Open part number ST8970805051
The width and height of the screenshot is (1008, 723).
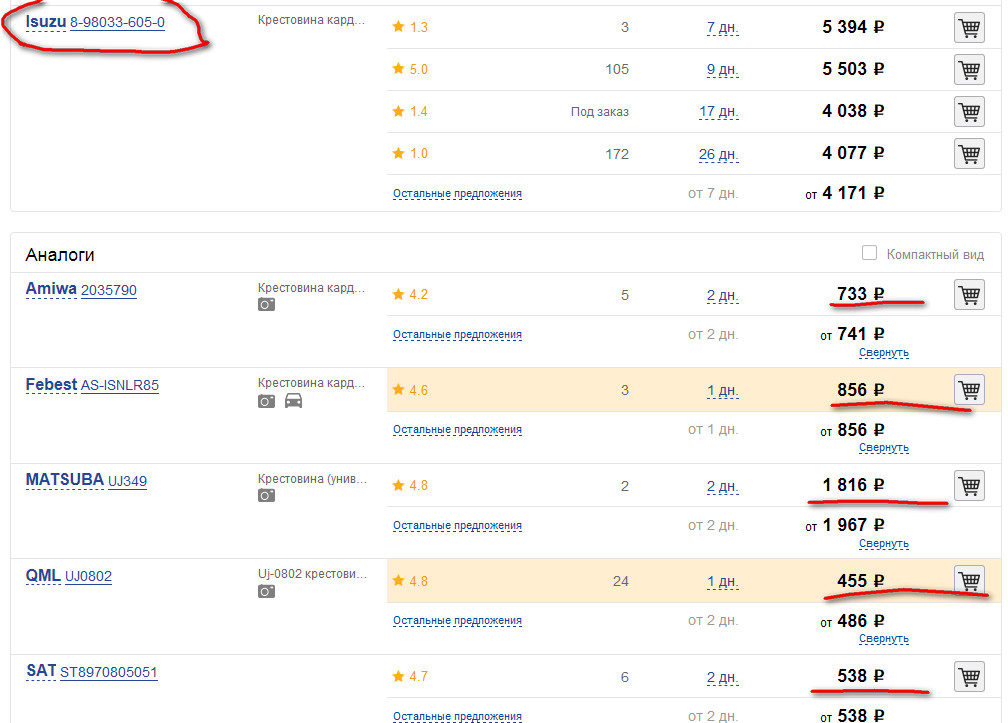click(x=109, y=672)
